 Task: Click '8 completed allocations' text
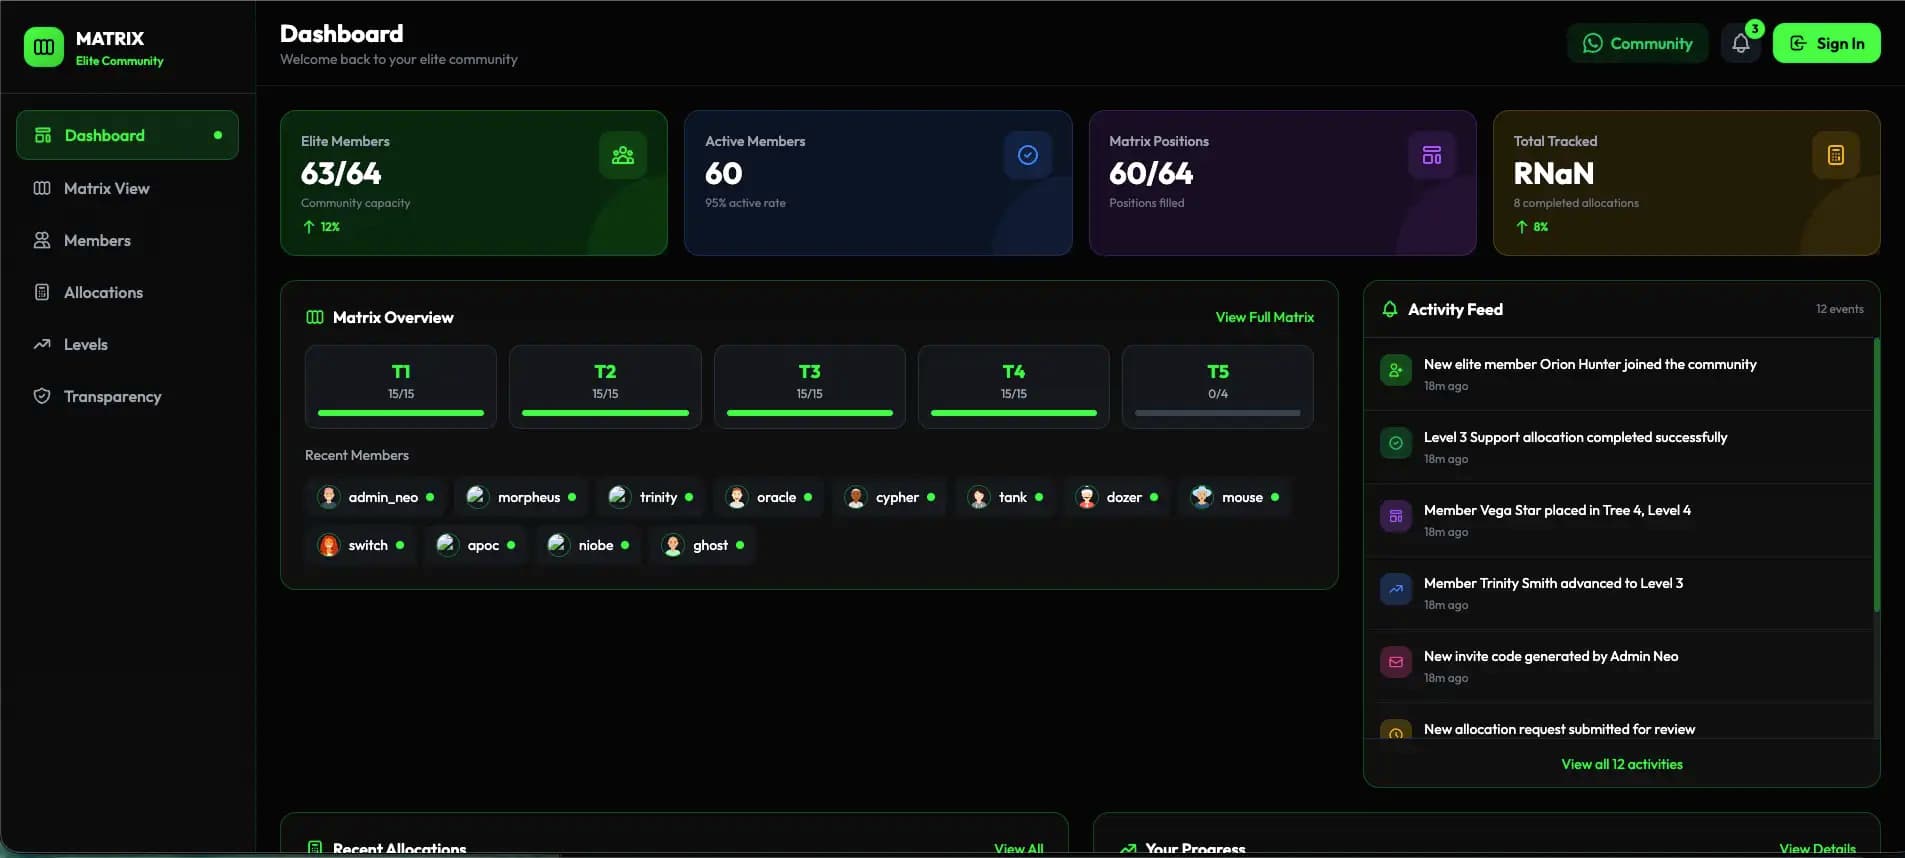1576,203
